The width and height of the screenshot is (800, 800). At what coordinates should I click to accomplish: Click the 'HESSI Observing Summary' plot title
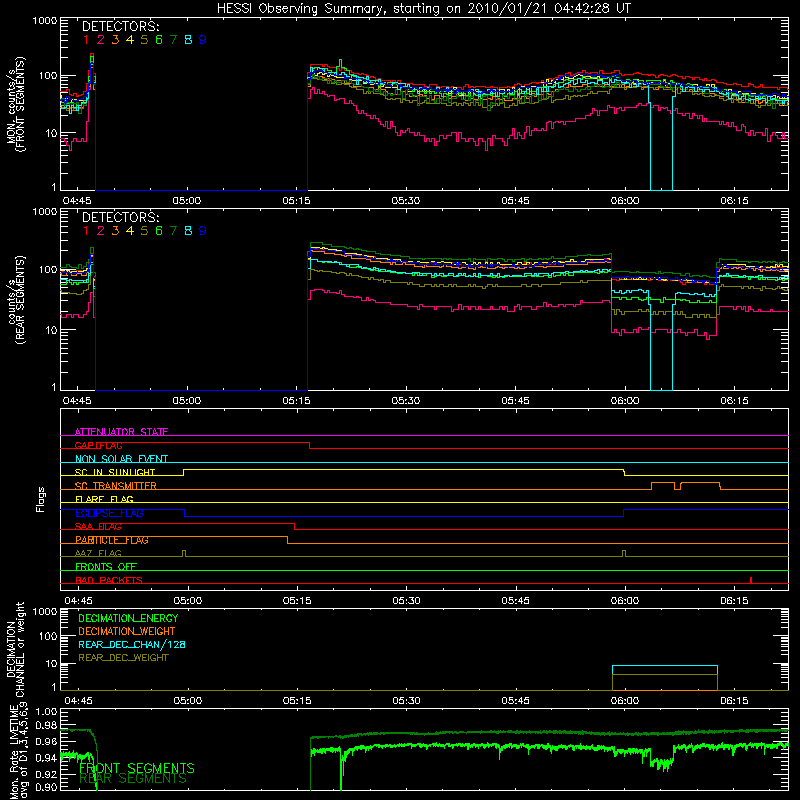(423, 8)
